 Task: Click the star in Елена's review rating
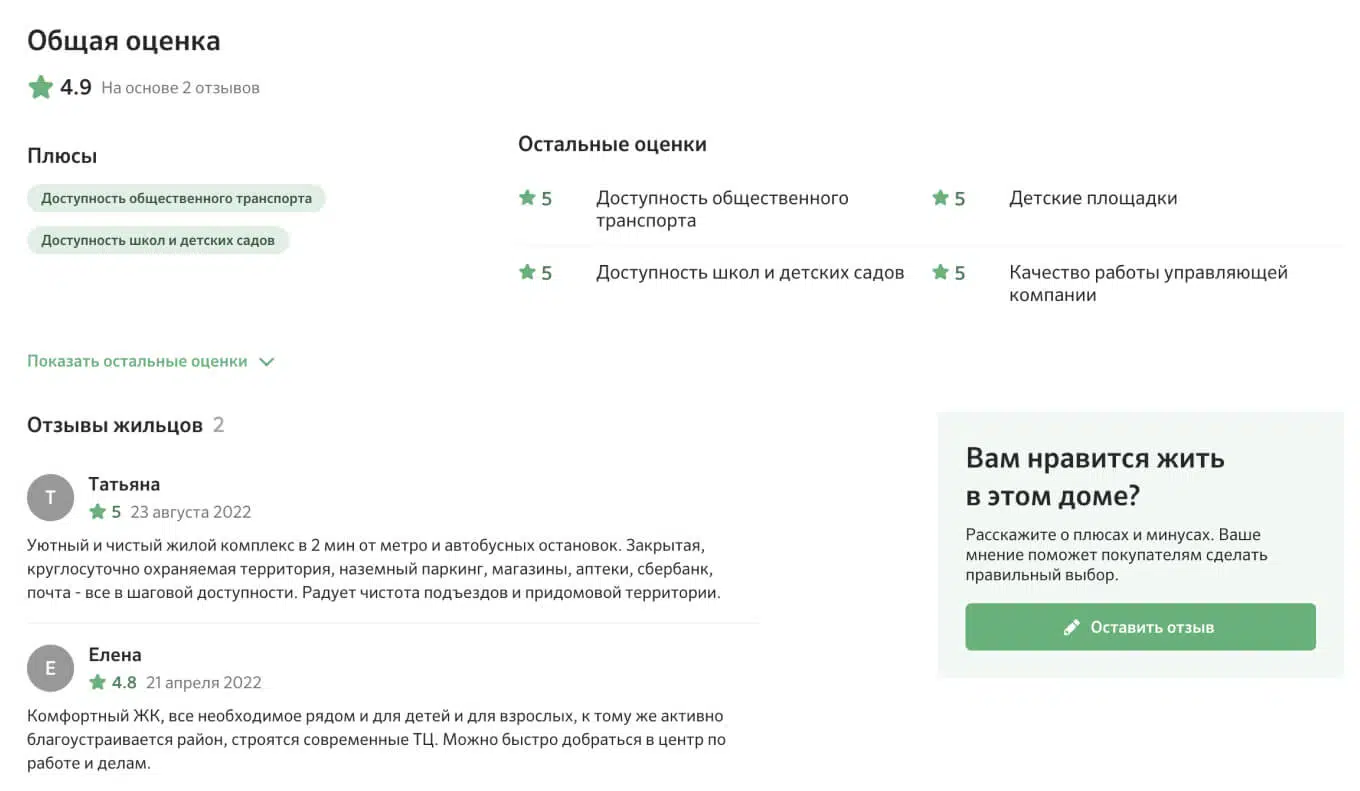(97, 683)
